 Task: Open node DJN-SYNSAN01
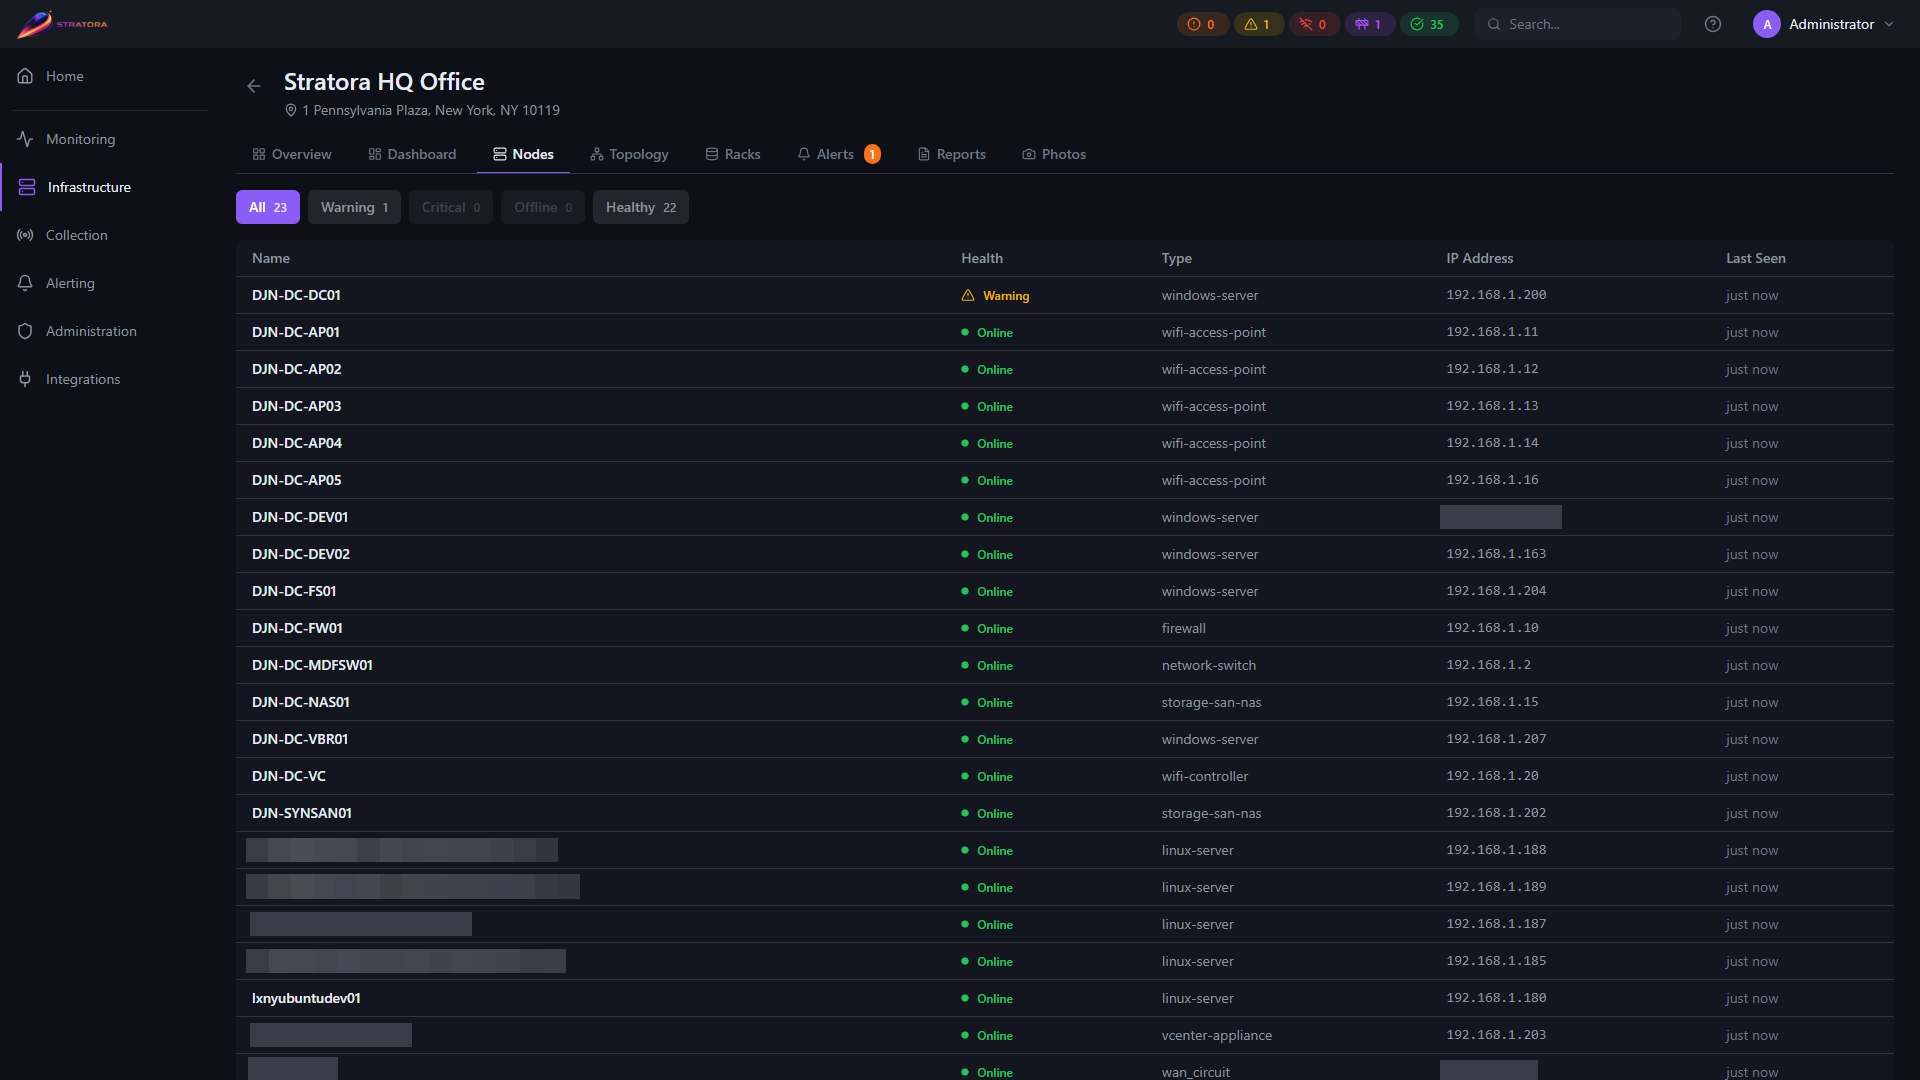(302, 813)
